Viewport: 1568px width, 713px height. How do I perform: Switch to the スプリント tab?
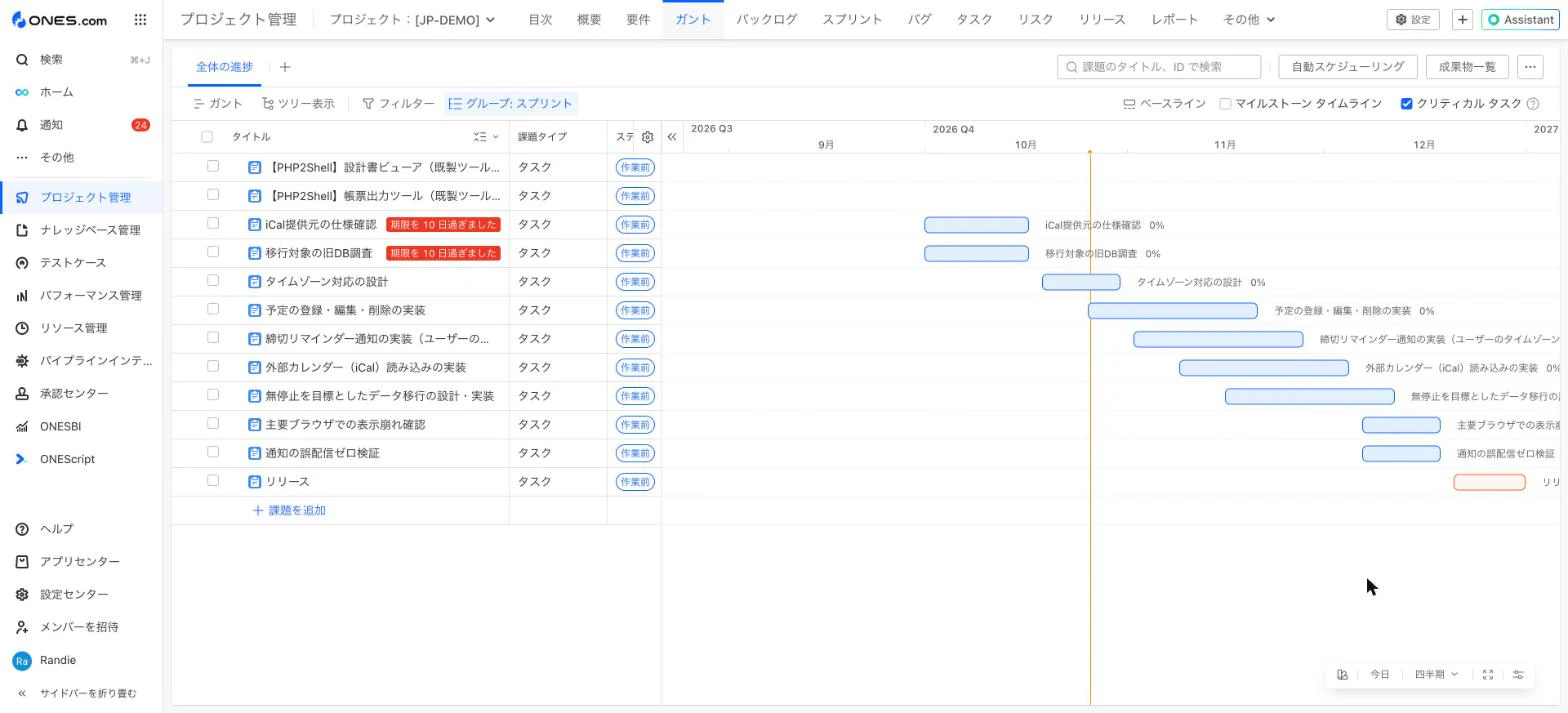(x=852, y=20)
